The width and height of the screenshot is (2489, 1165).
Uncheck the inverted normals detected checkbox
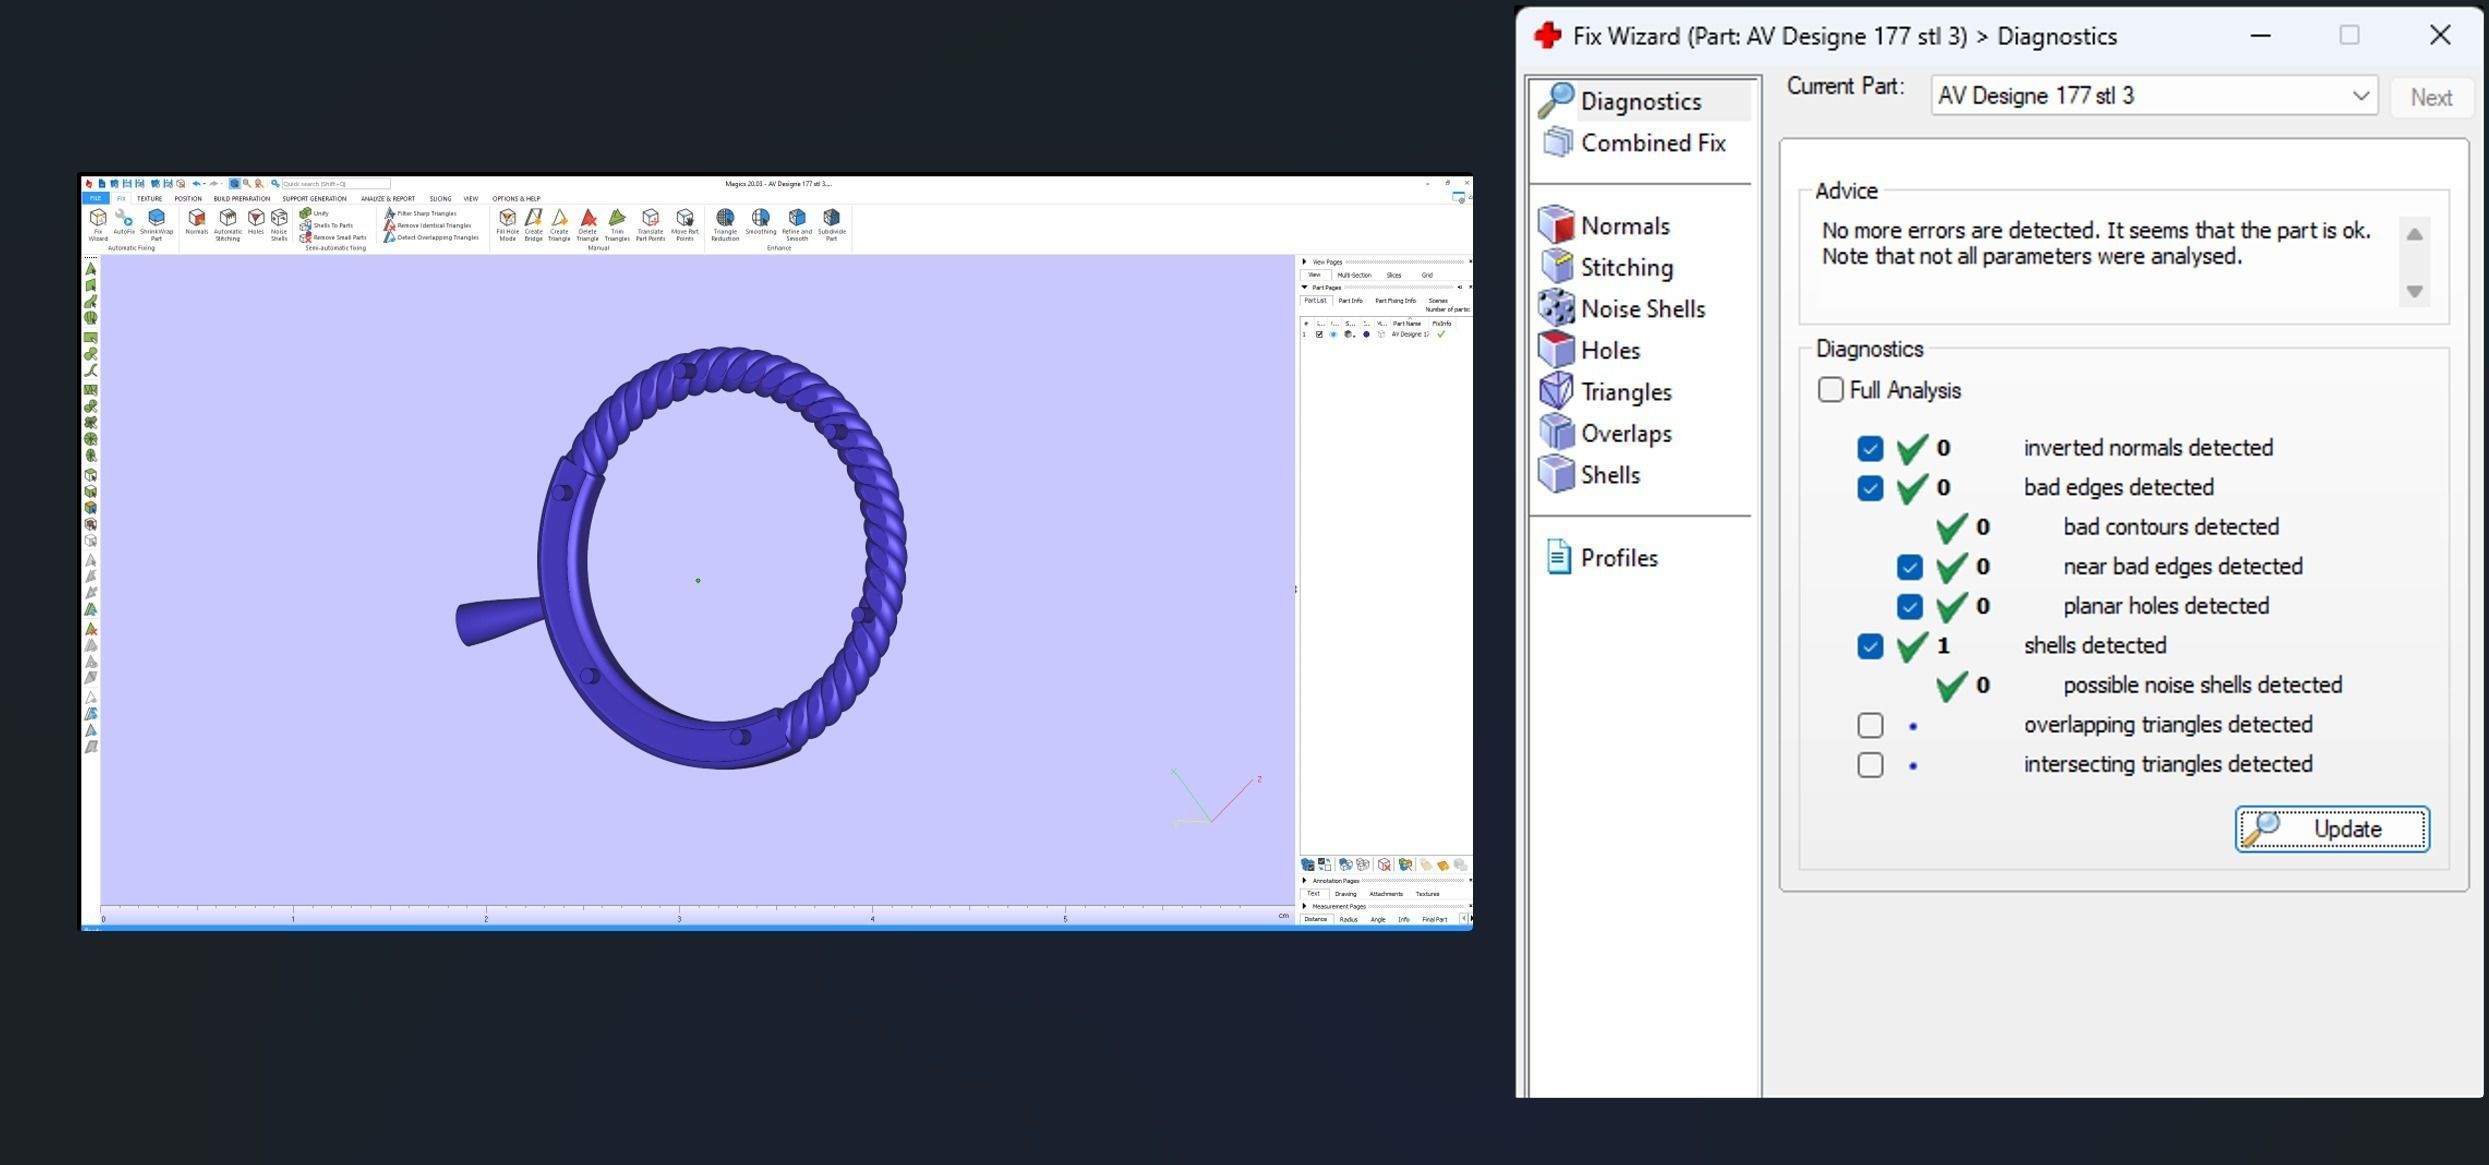coord(1870,448)
